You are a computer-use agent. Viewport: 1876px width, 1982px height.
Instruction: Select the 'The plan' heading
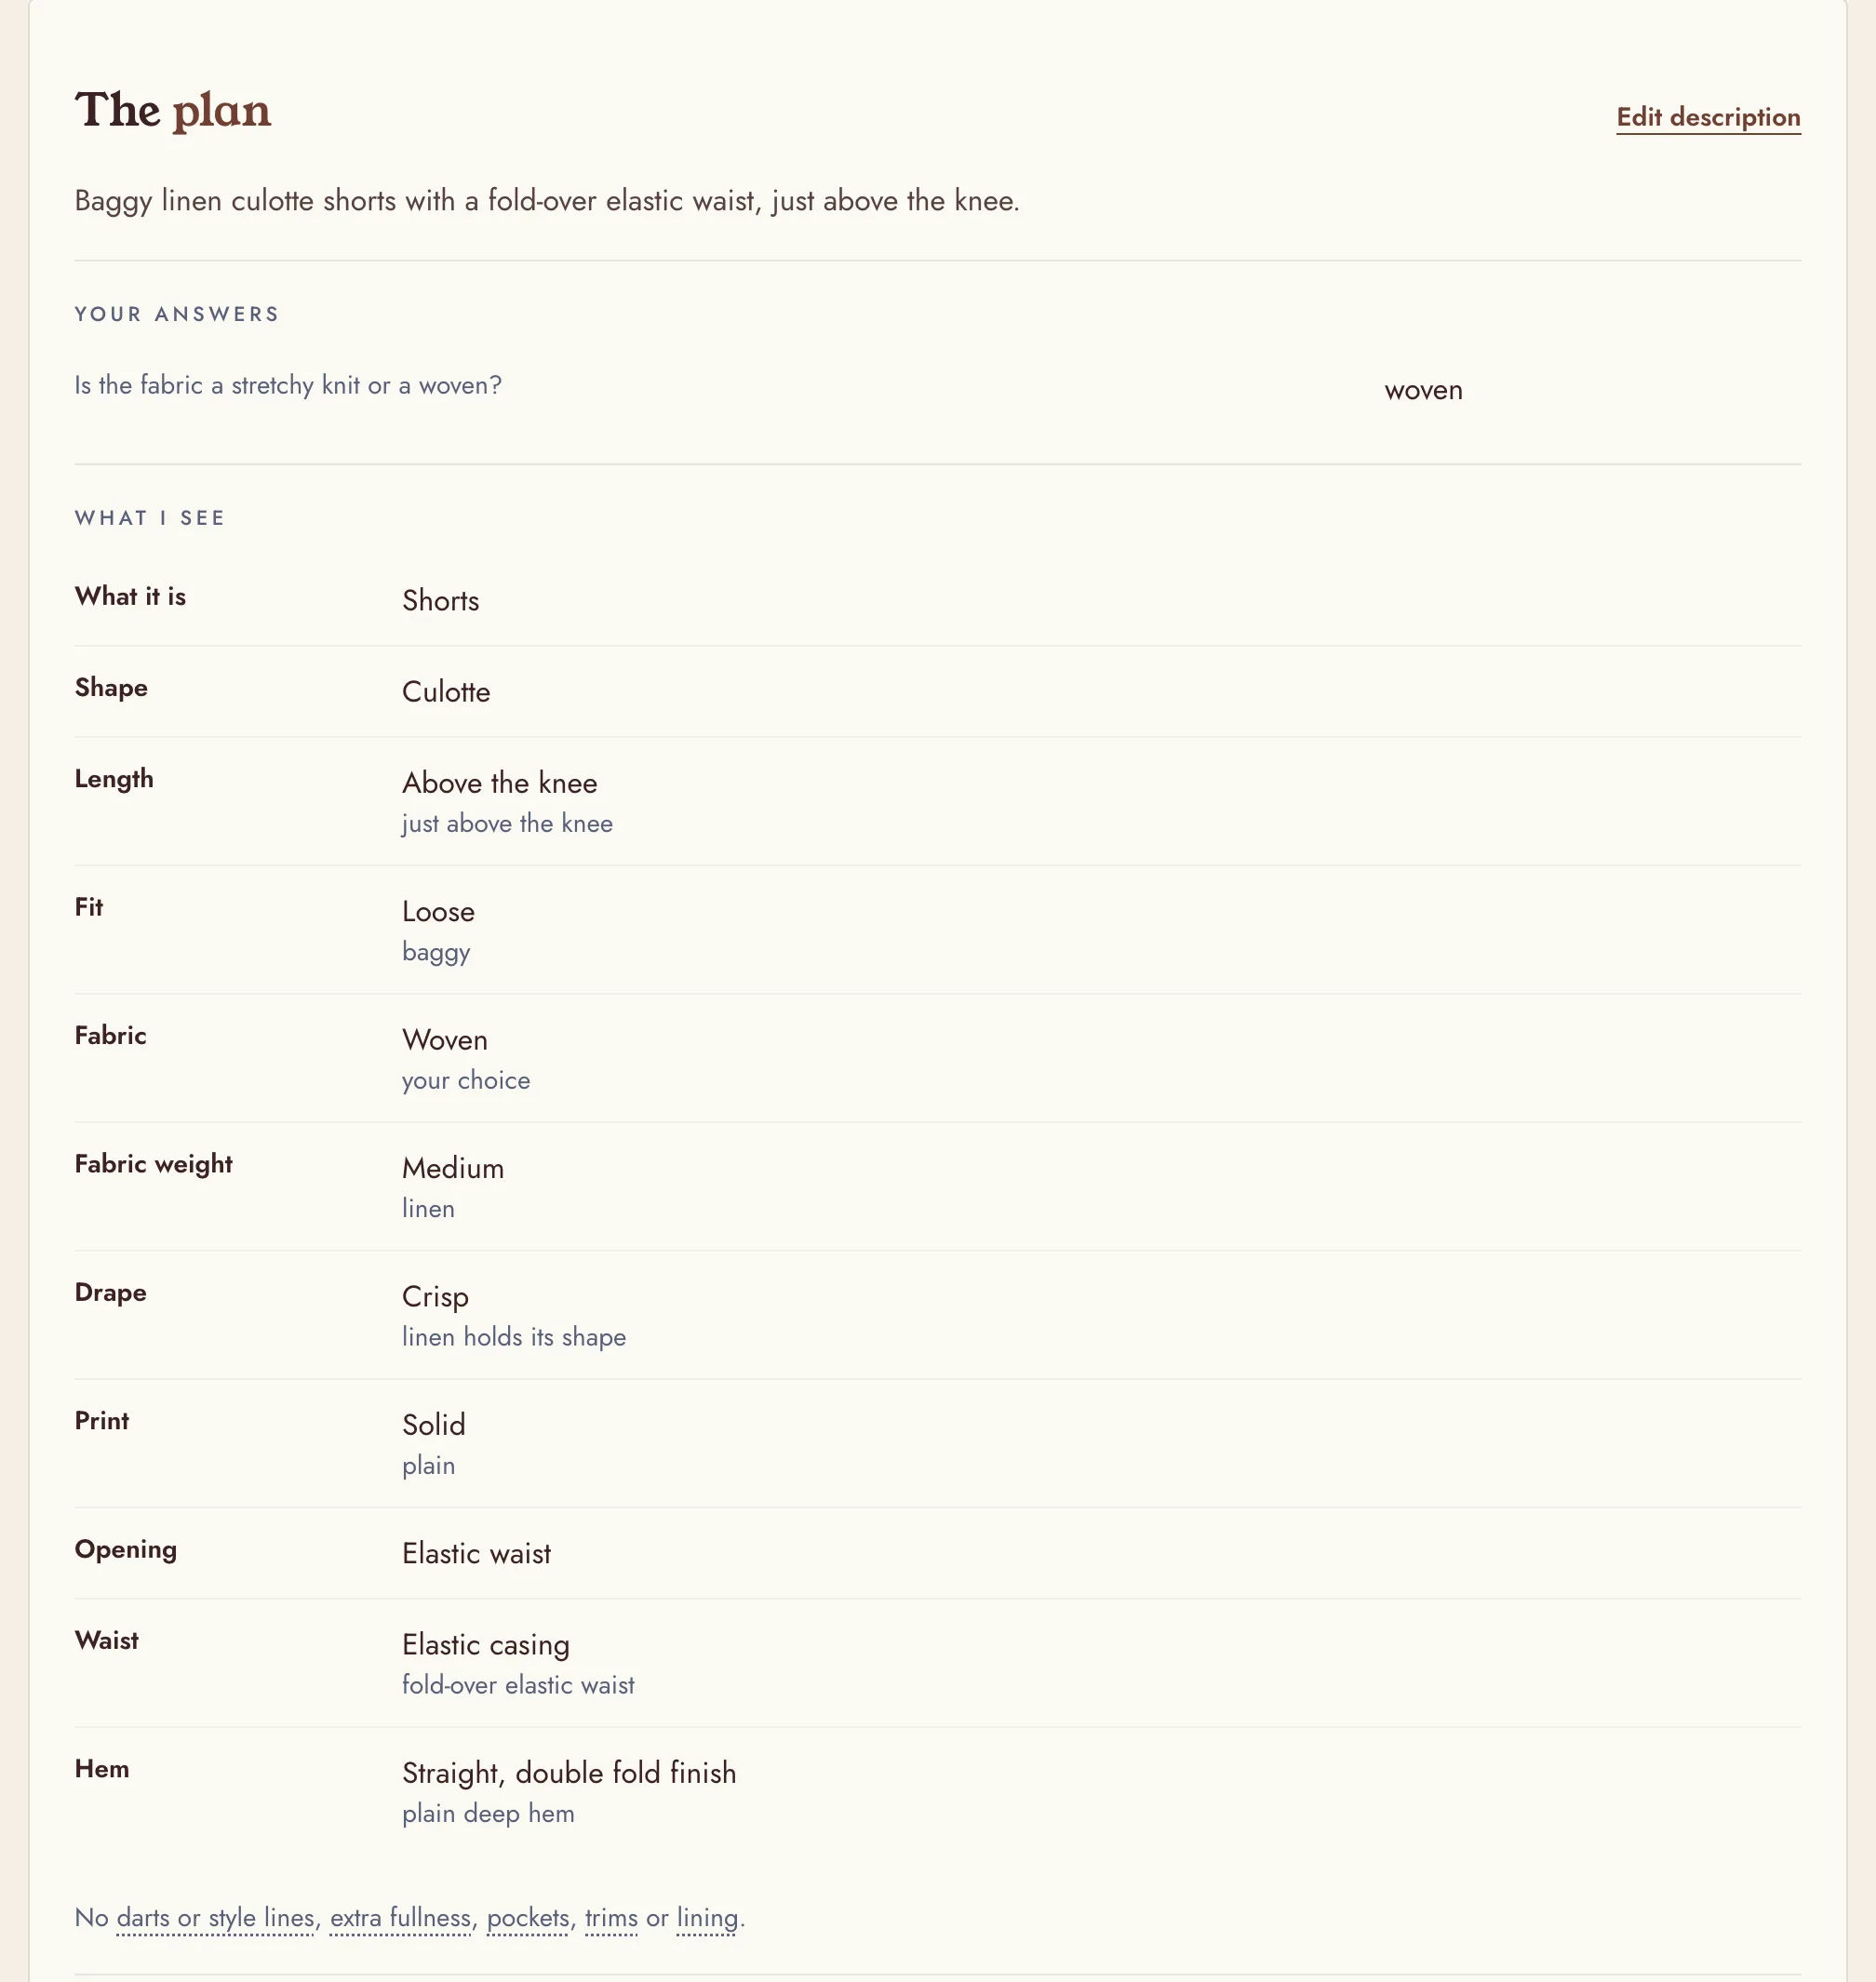coord(173,110)
